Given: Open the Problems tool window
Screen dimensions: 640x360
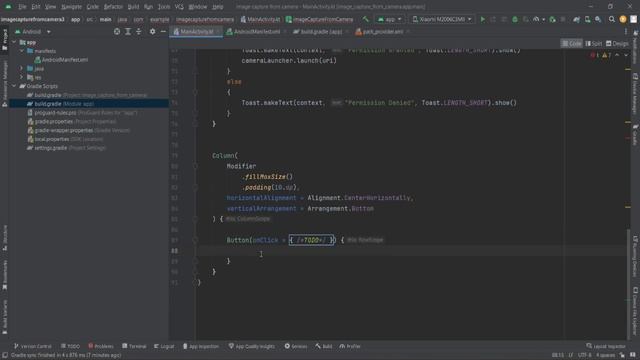Looking at the screenshot, I should [x=100, y=346].
